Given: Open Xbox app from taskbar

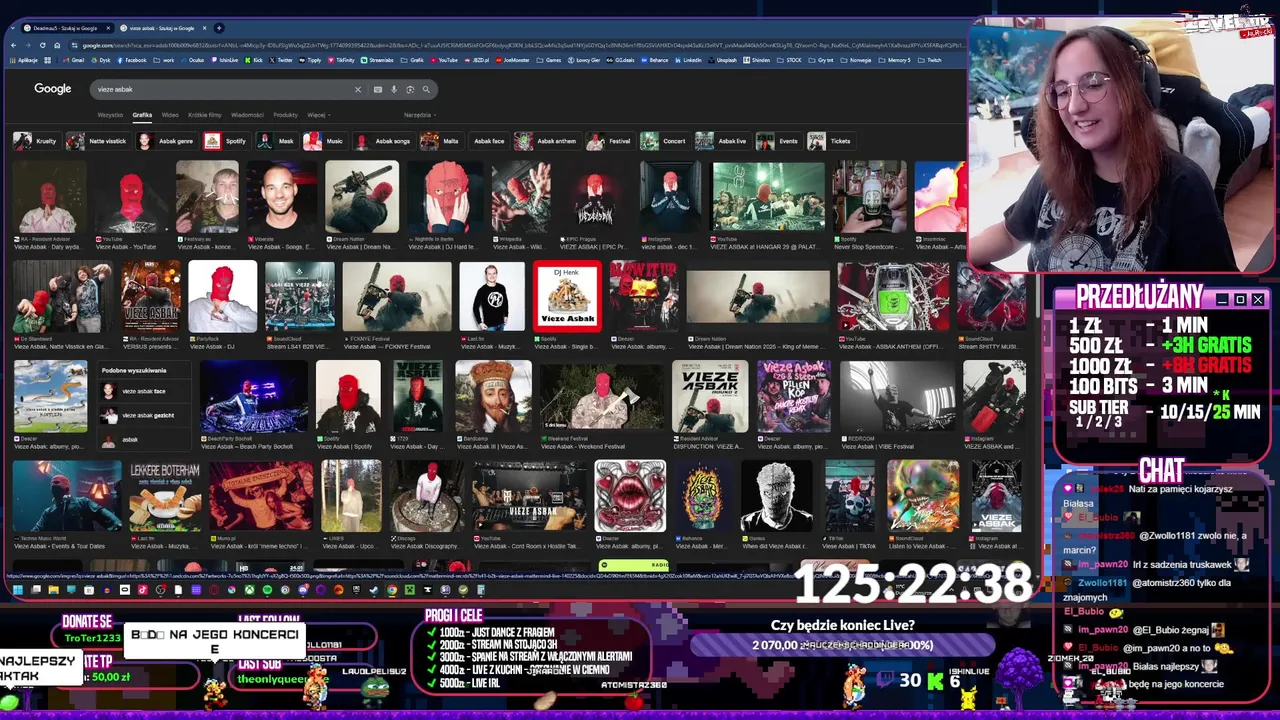Looking at the screenshot, I should (249, 590).
